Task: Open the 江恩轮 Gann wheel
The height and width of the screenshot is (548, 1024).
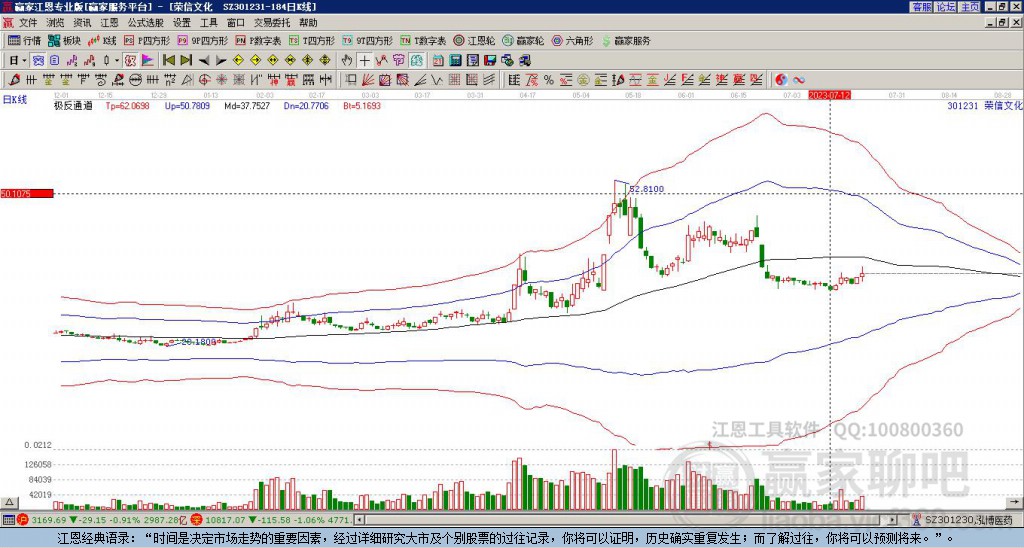Action: pyautogui.click(x=475, y=40)
